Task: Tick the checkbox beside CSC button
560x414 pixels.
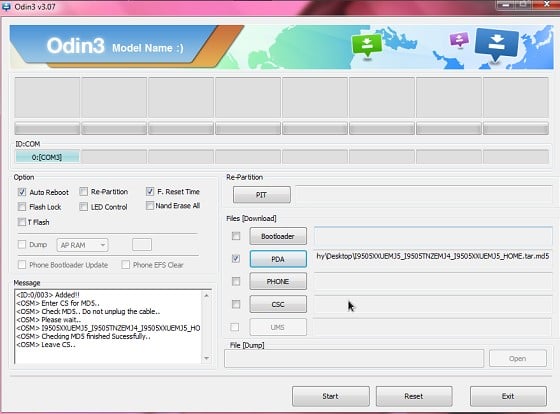Action: click(x=236, y=304)
